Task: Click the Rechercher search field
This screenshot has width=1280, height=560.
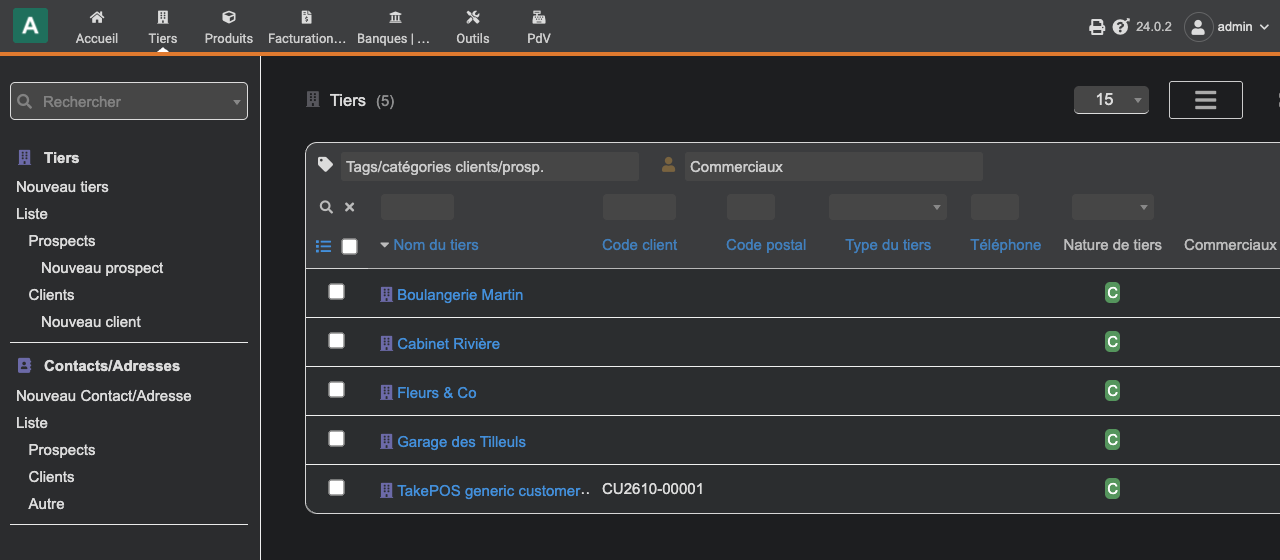Action: [x=129, y=101]
